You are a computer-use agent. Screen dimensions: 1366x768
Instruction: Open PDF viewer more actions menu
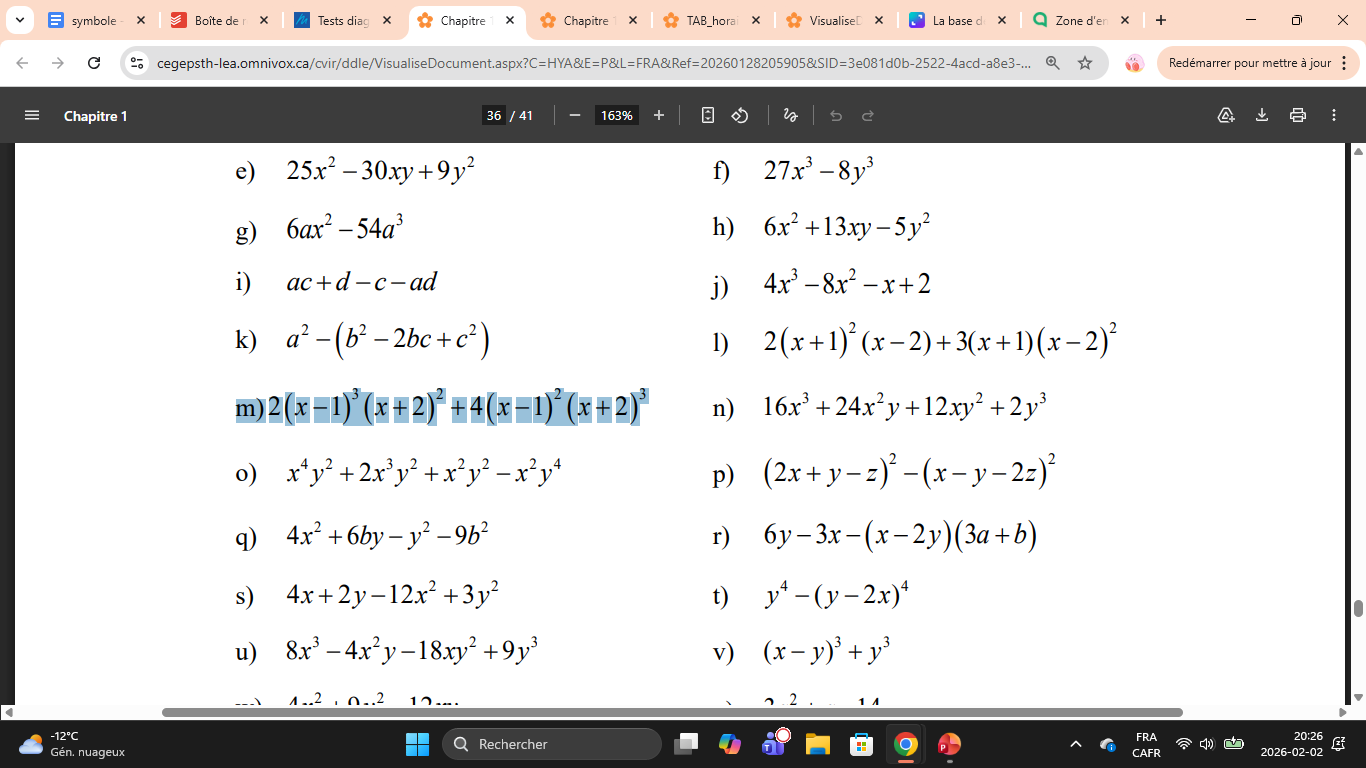[1334, 115]
